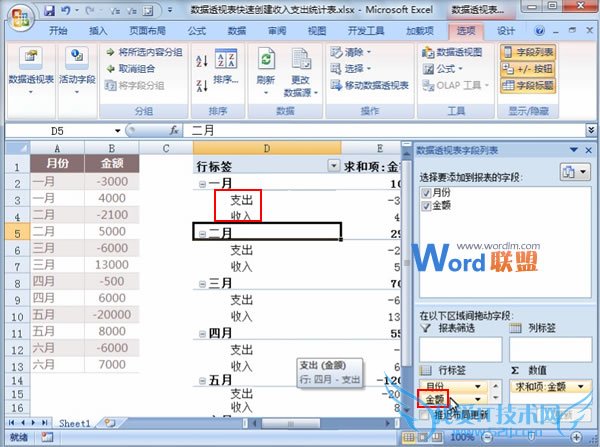Select cell B7 with value 13000
The image size is (600, 447).
coord(111,265)
